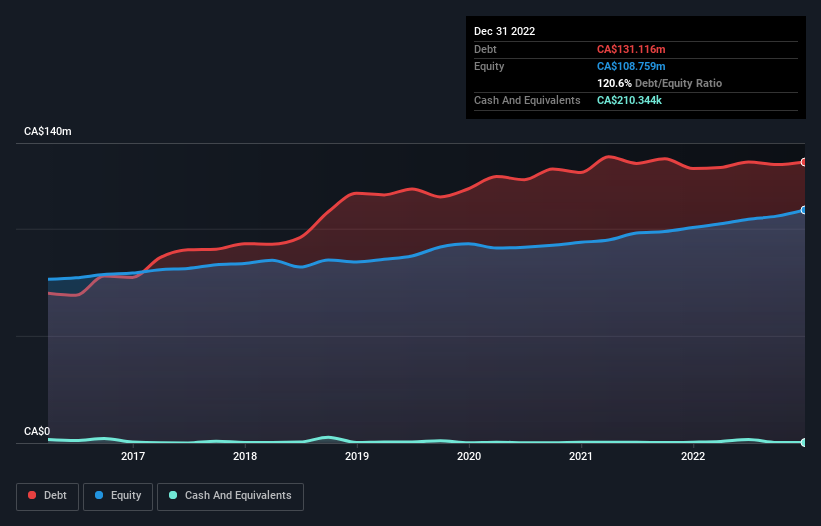821x526 pixels.
Task: Select the 2022 x-axis label
Action: (x=693, y=456)
